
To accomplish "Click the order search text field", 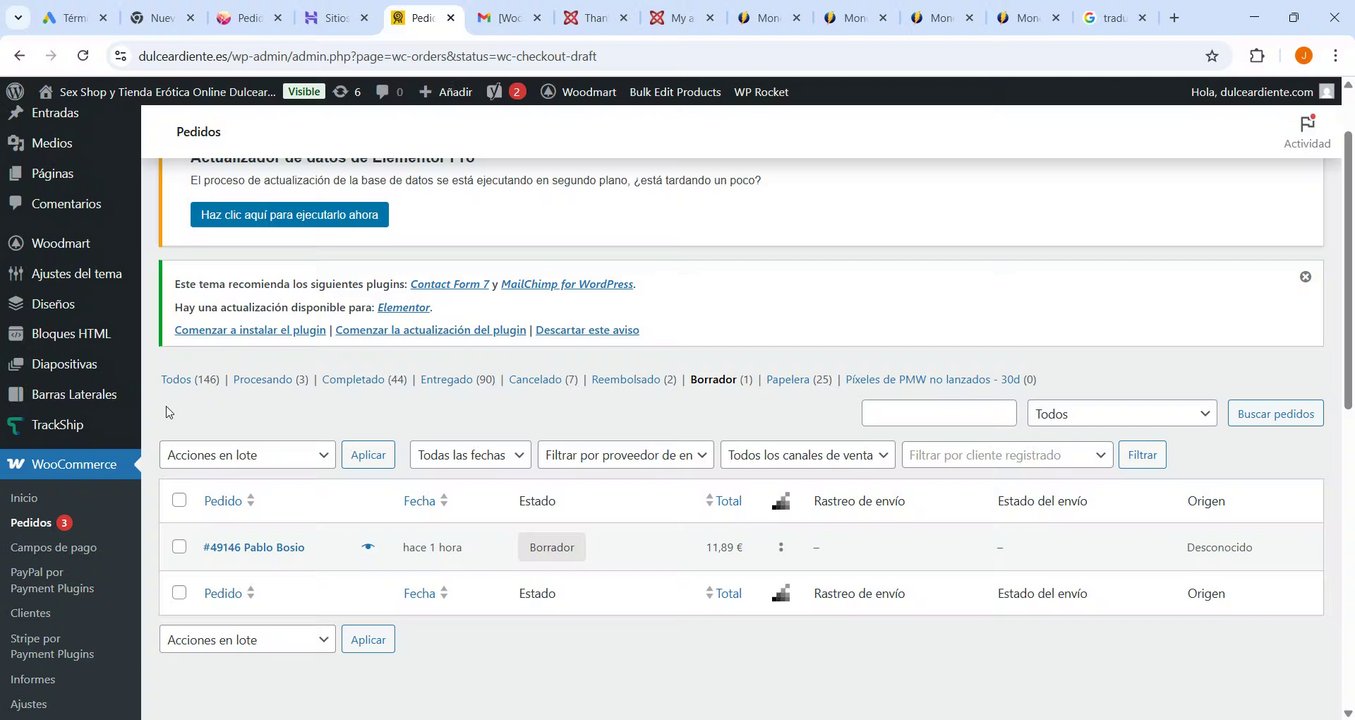I will (x=939, y=414).
